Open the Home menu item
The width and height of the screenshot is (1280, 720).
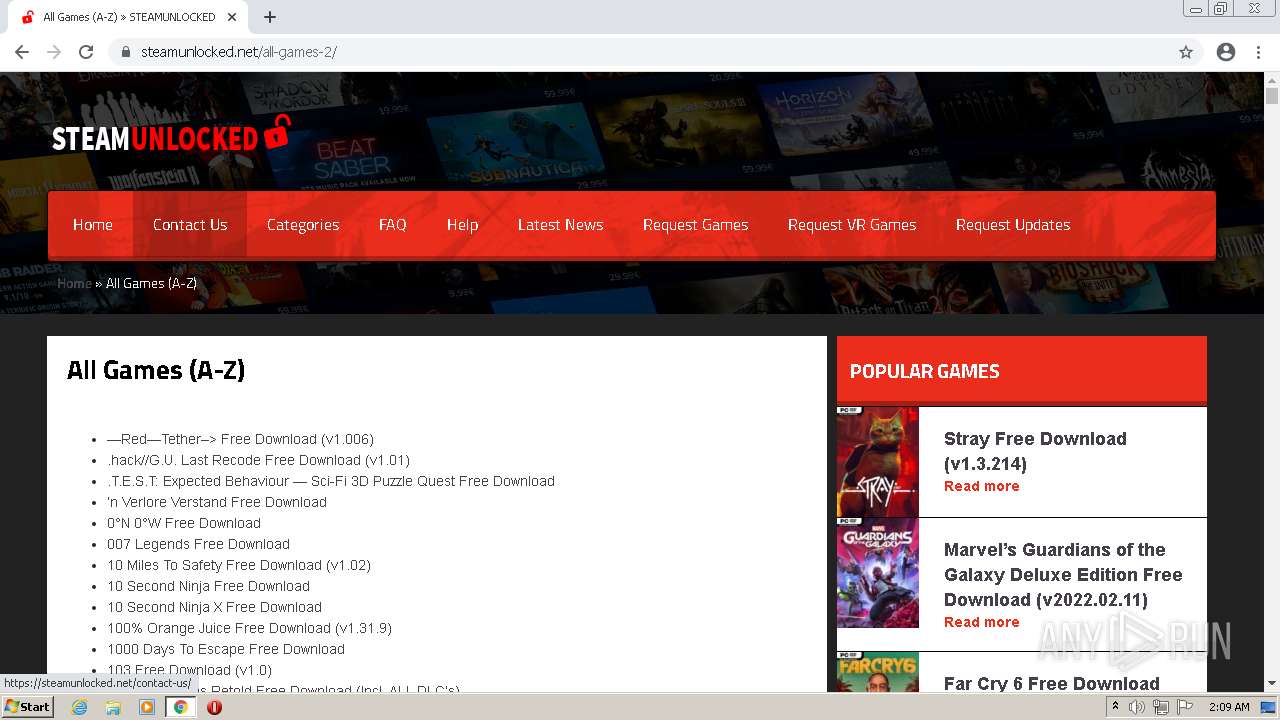93,225
